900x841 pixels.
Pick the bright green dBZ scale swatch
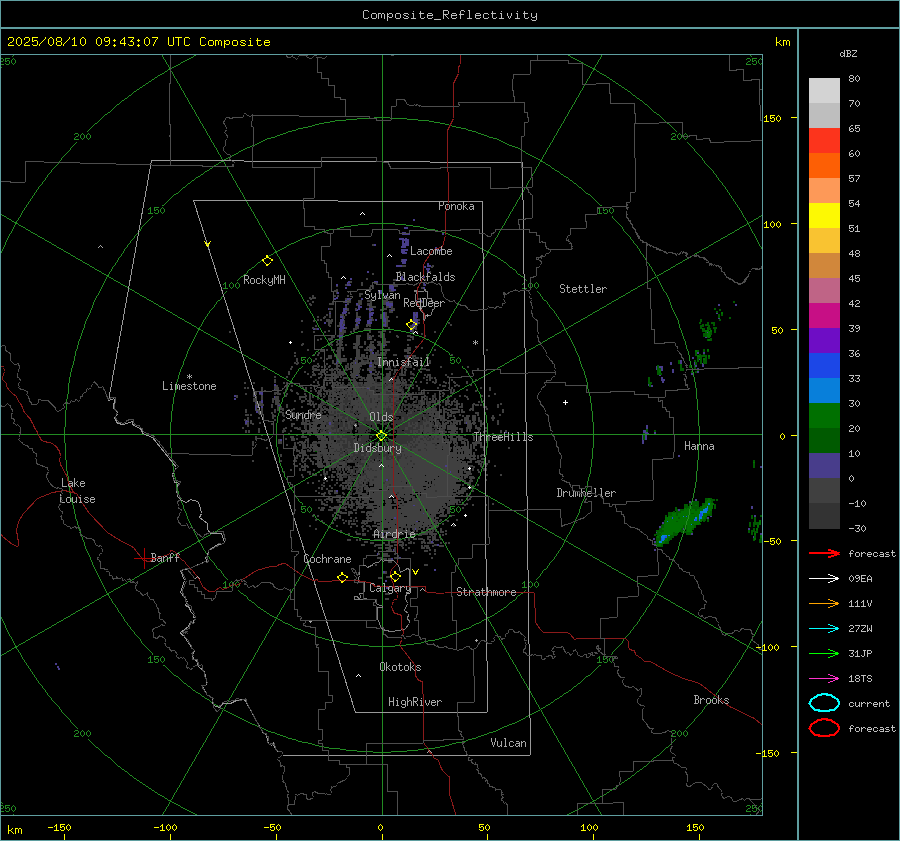tap(824, 416)
